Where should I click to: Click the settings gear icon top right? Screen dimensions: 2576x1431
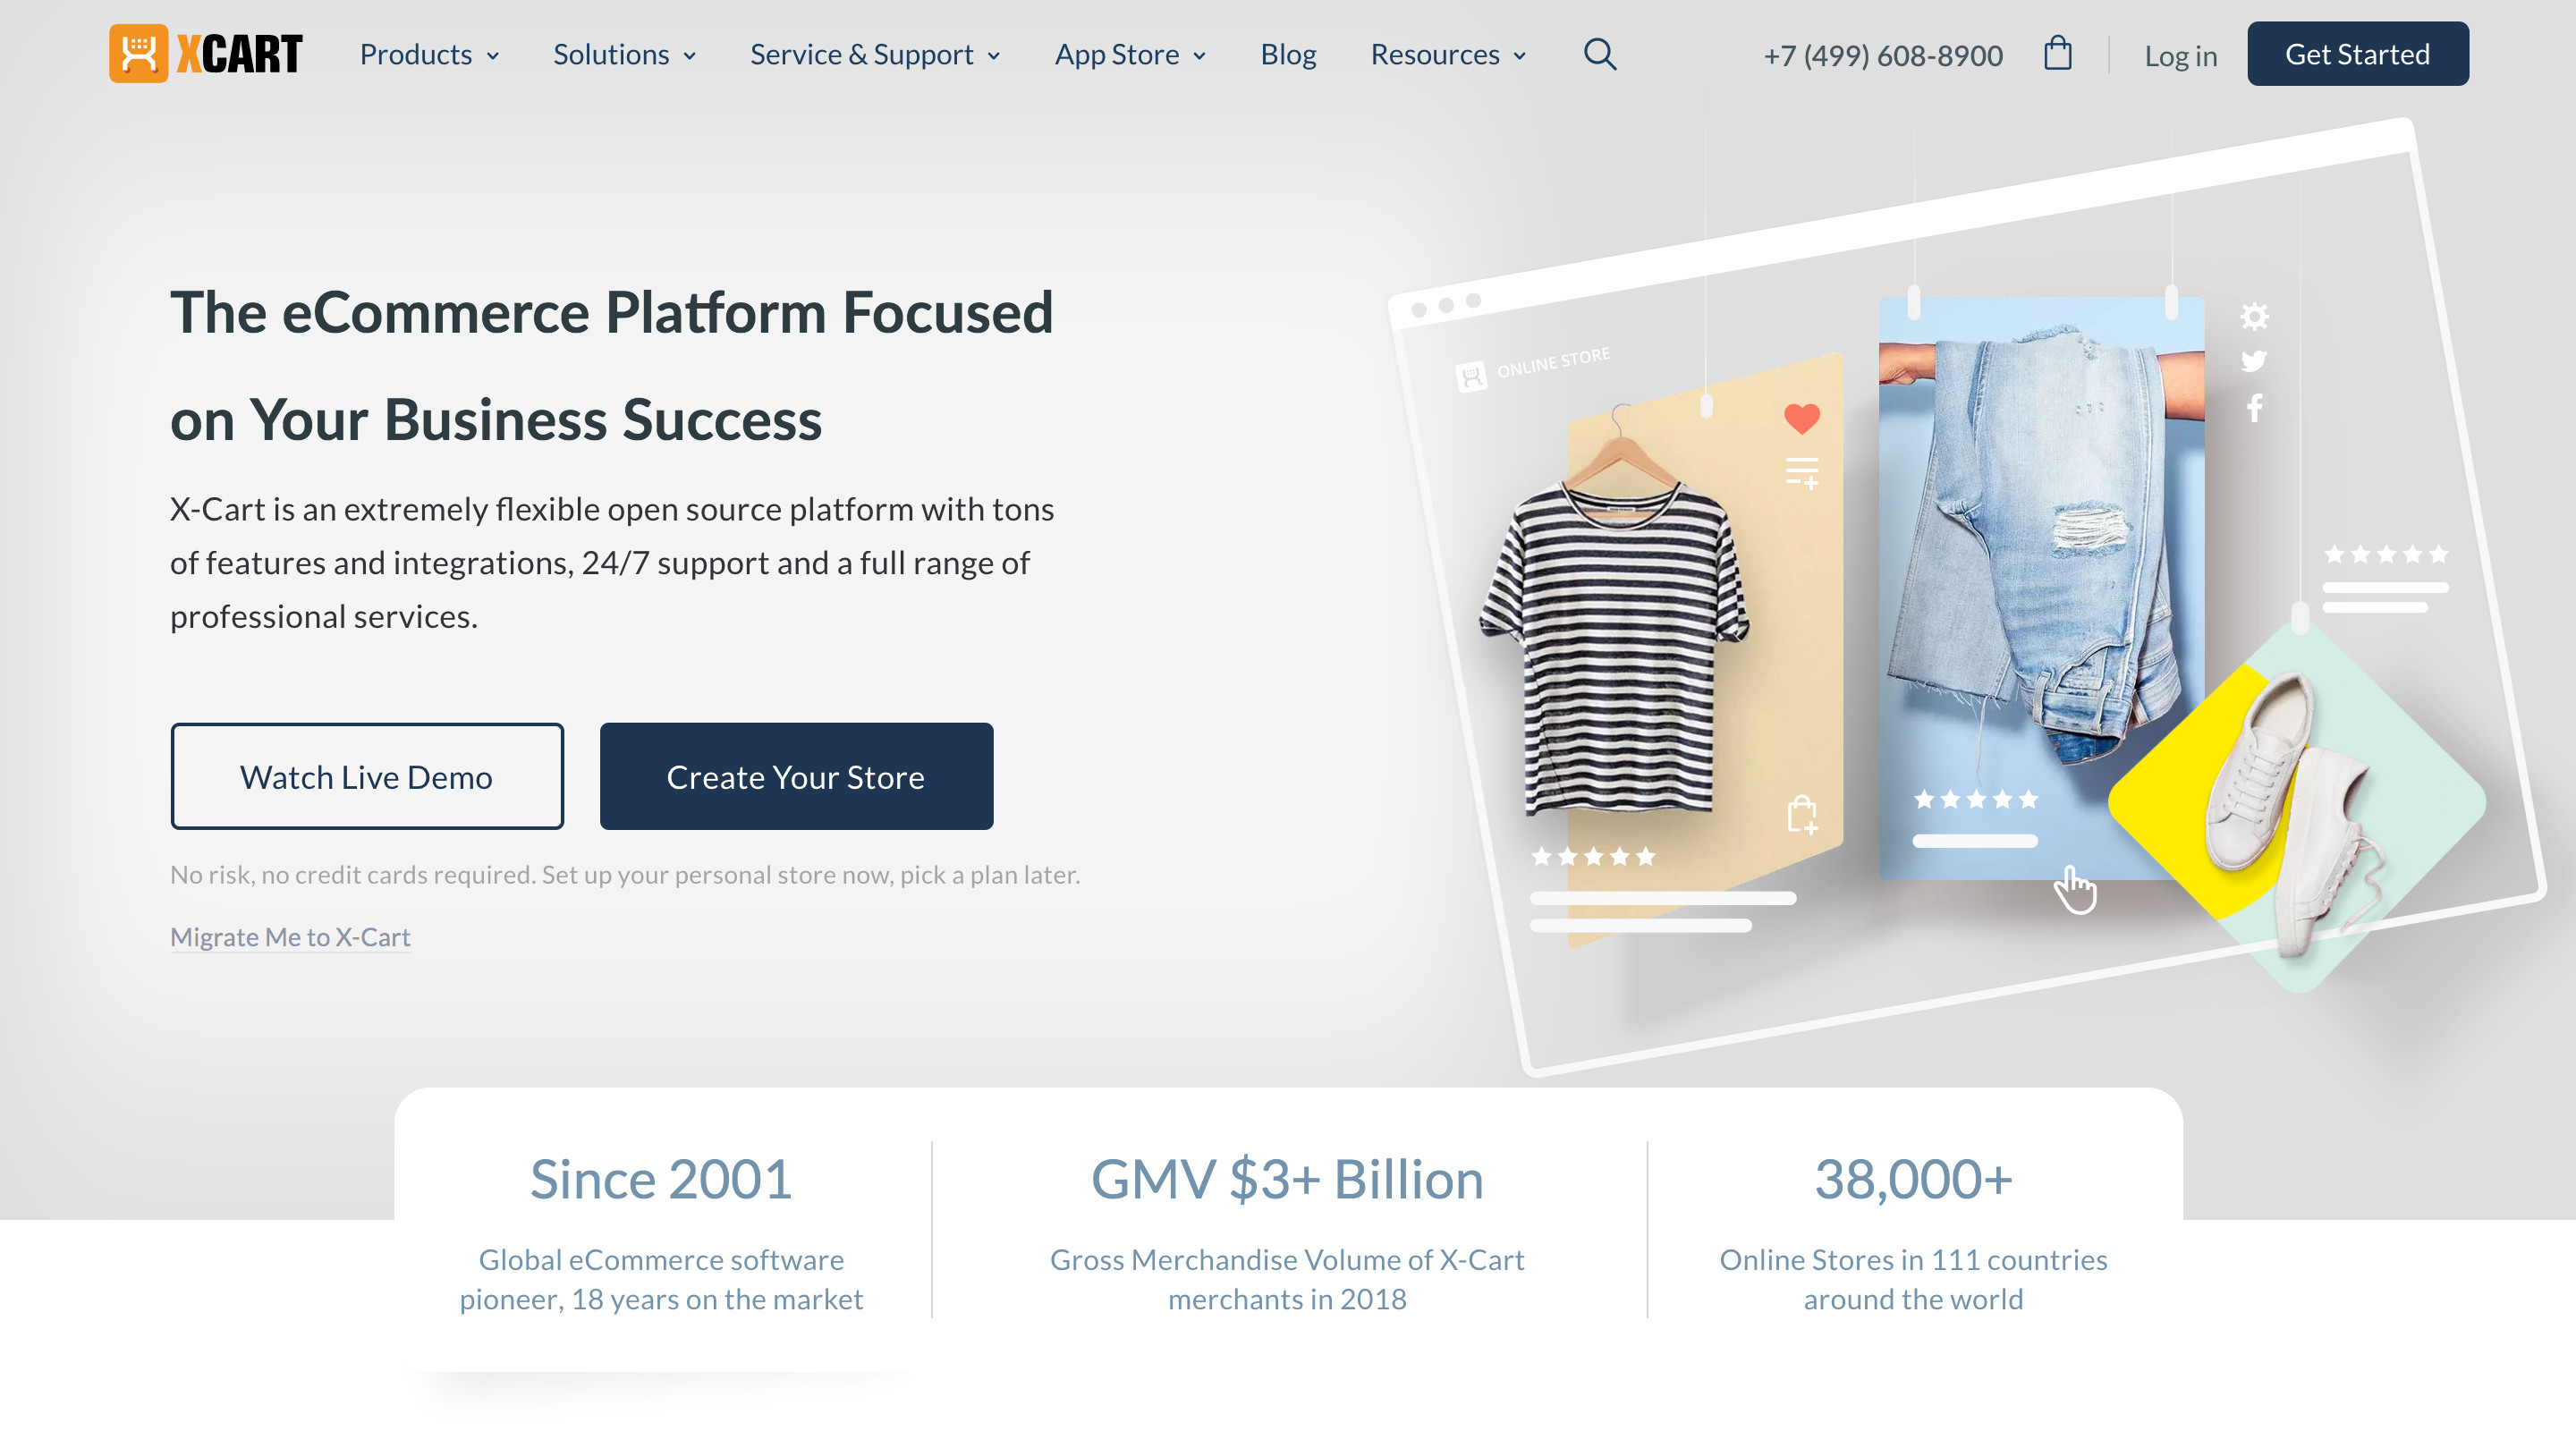click(x=2254, y=318)
